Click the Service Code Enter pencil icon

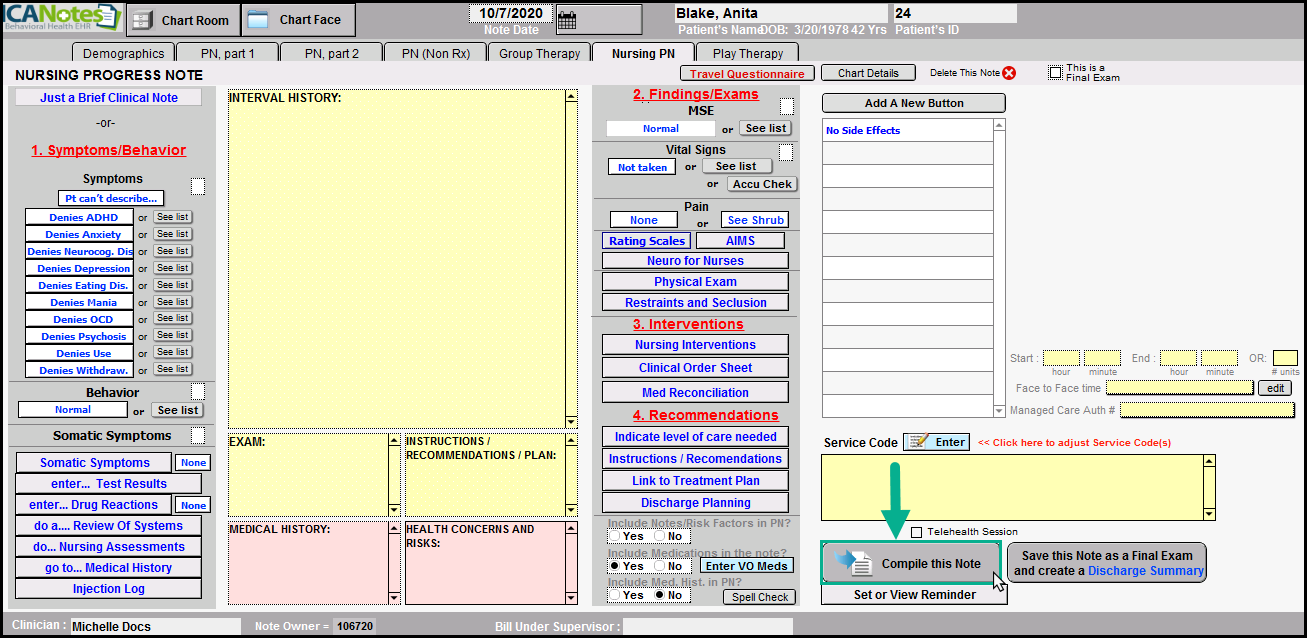point(920,442)
